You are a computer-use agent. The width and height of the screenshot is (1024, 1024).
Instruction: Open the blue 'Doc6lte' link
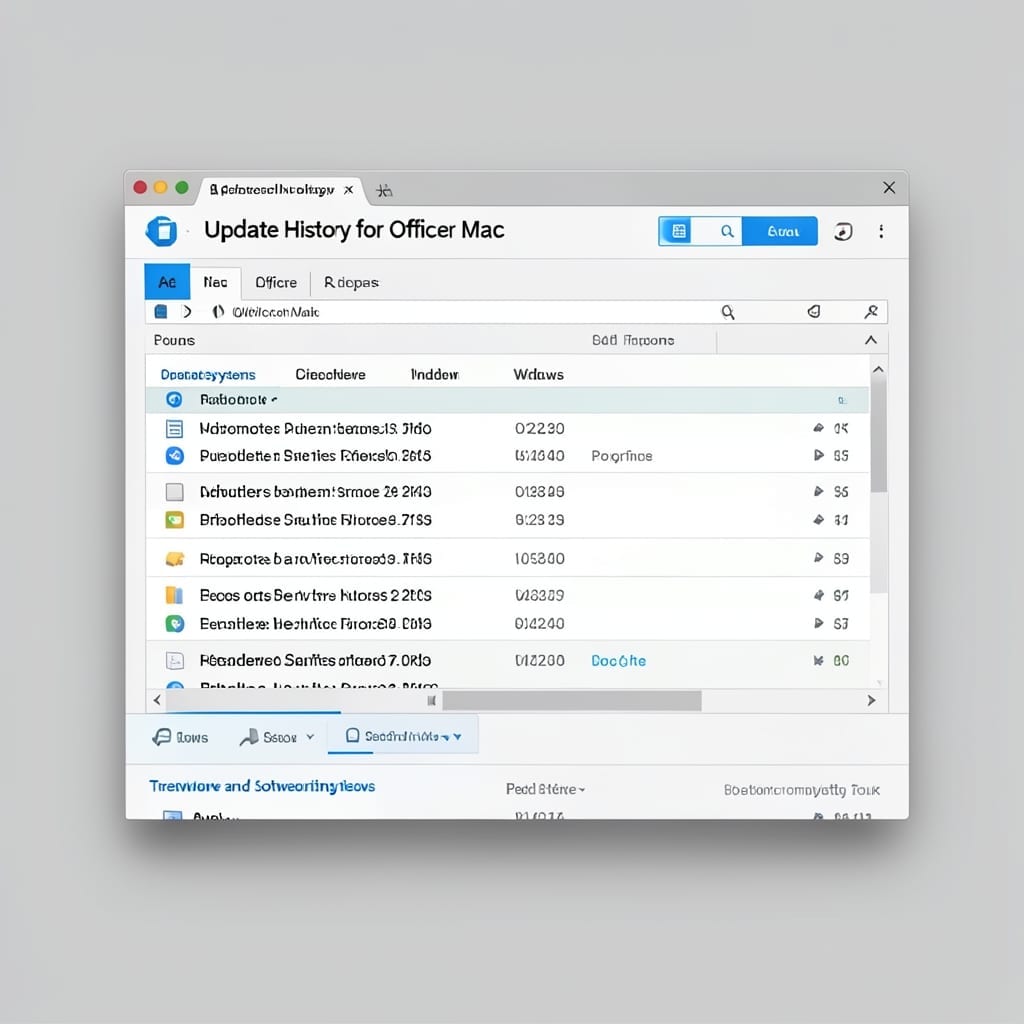pos(618,661)
